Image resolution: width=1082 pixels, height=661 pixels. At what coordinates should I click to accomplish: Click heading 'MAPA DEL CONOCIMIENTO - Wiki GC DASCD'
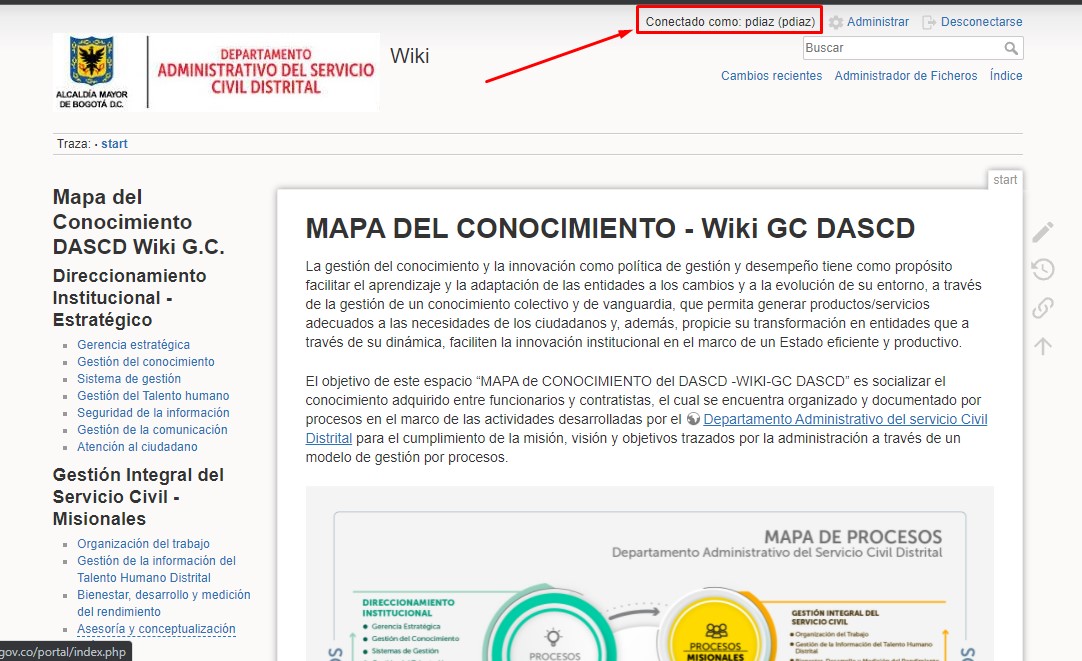[610, 228]
